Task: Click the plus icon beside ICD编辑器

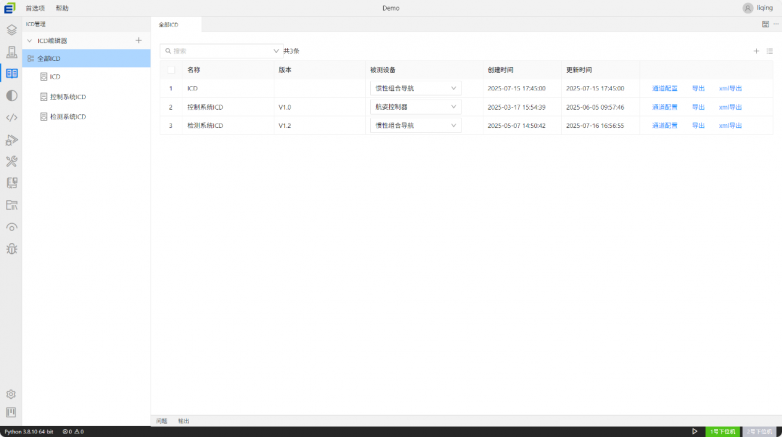Action: (x=139, y=40)
